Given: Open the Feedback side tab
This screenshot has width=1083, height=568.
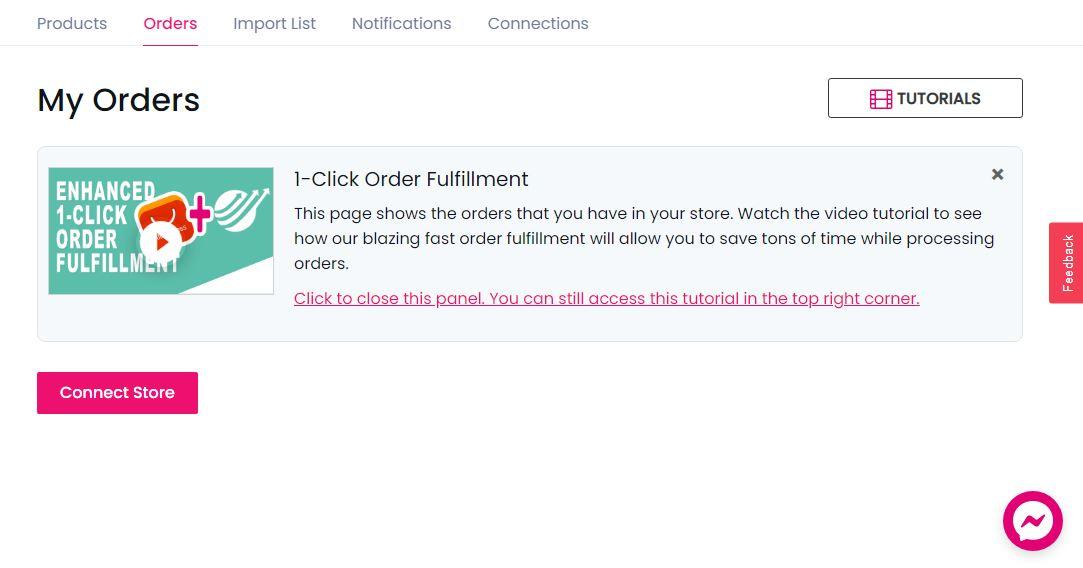Looking at the screenshot, I should [1066, 263].
